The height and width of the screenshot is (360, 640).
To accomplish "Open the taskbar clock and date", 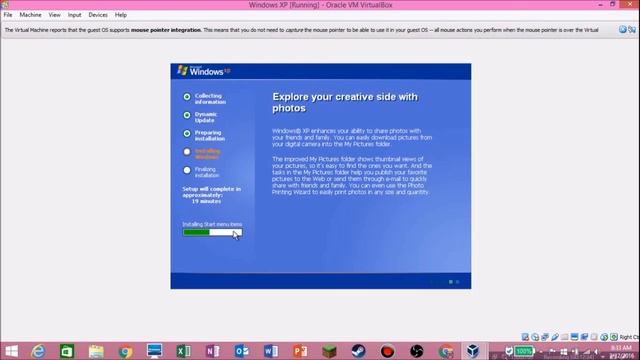I will (x=622, y=352).
